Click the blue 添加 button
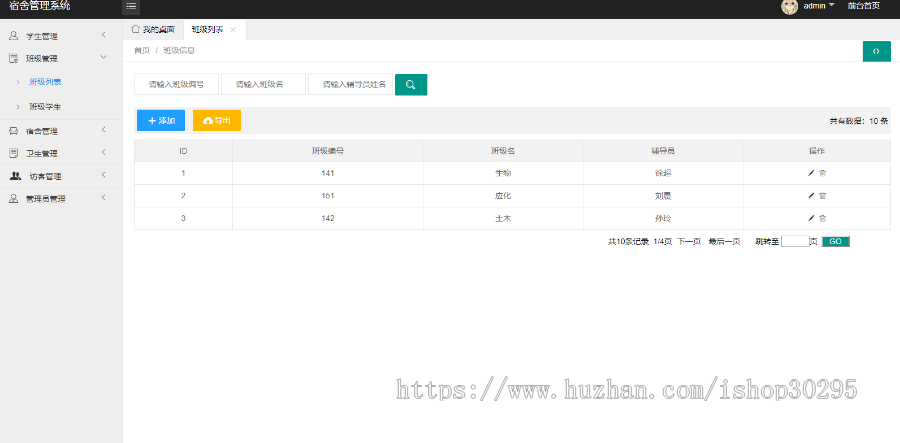The image size is (900, 443). [161, 121]
